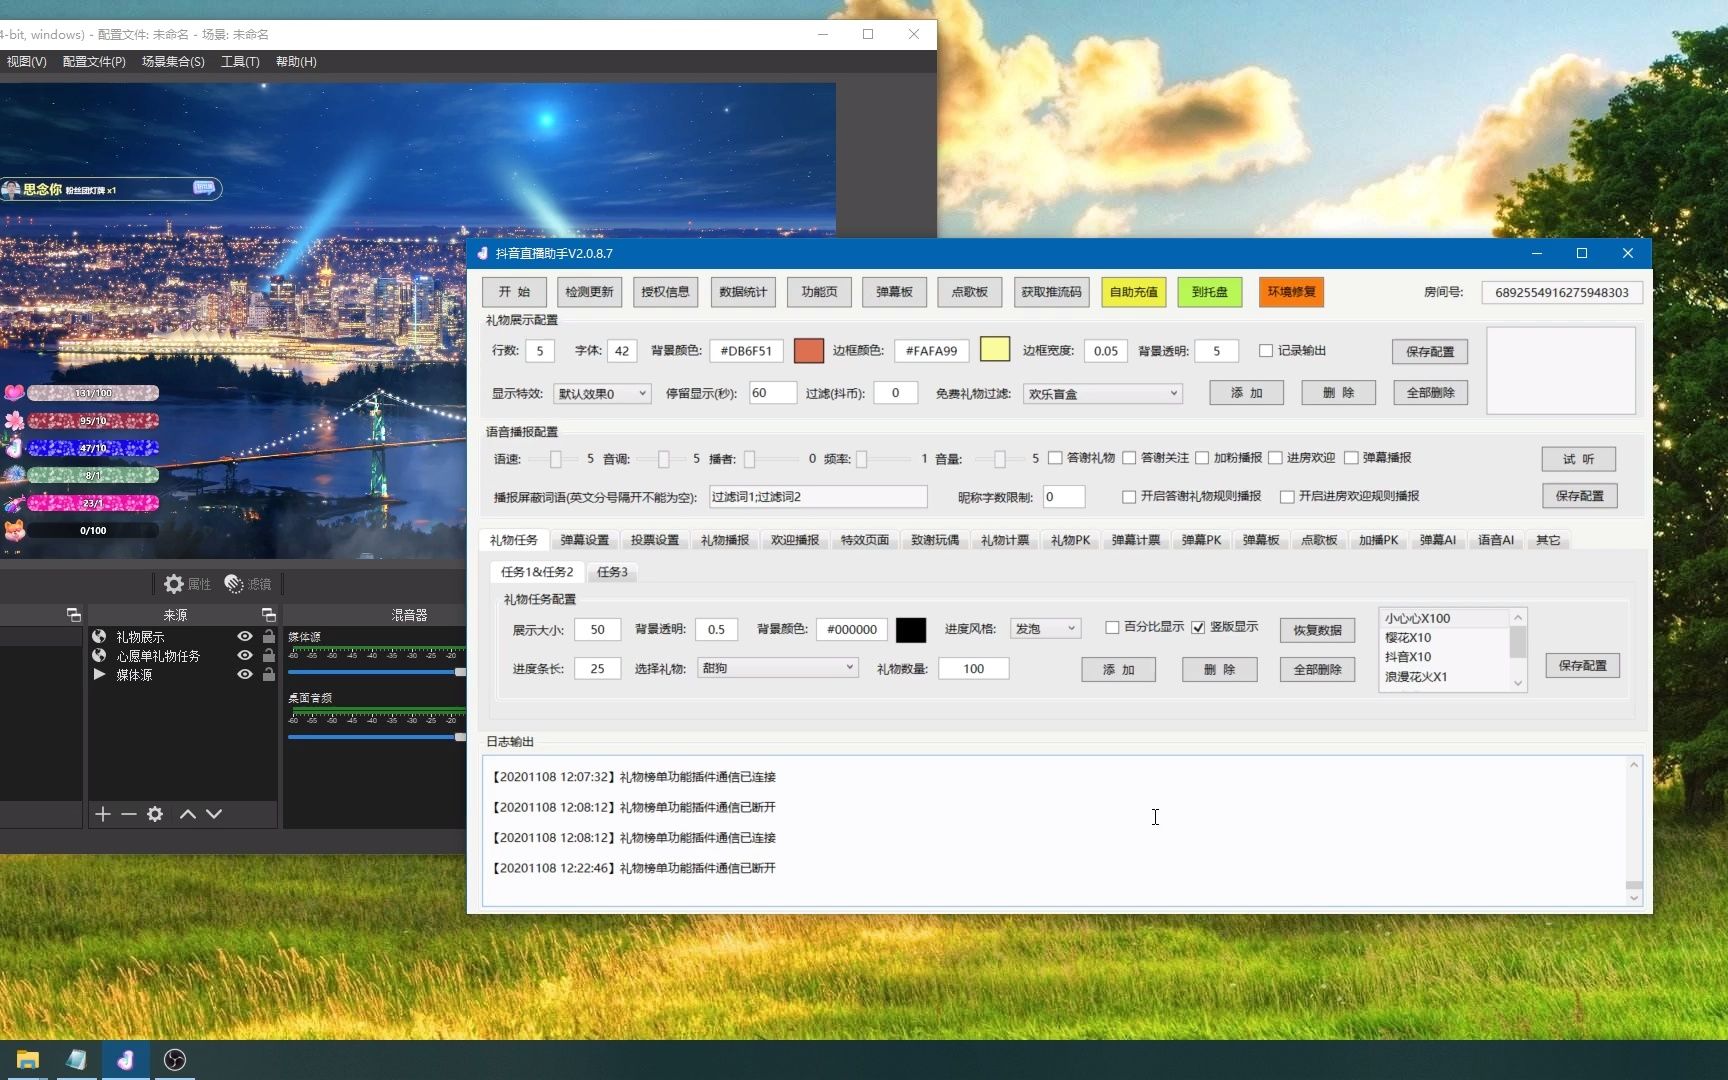Switch to the 礼物PK tab

[1070, 540]
